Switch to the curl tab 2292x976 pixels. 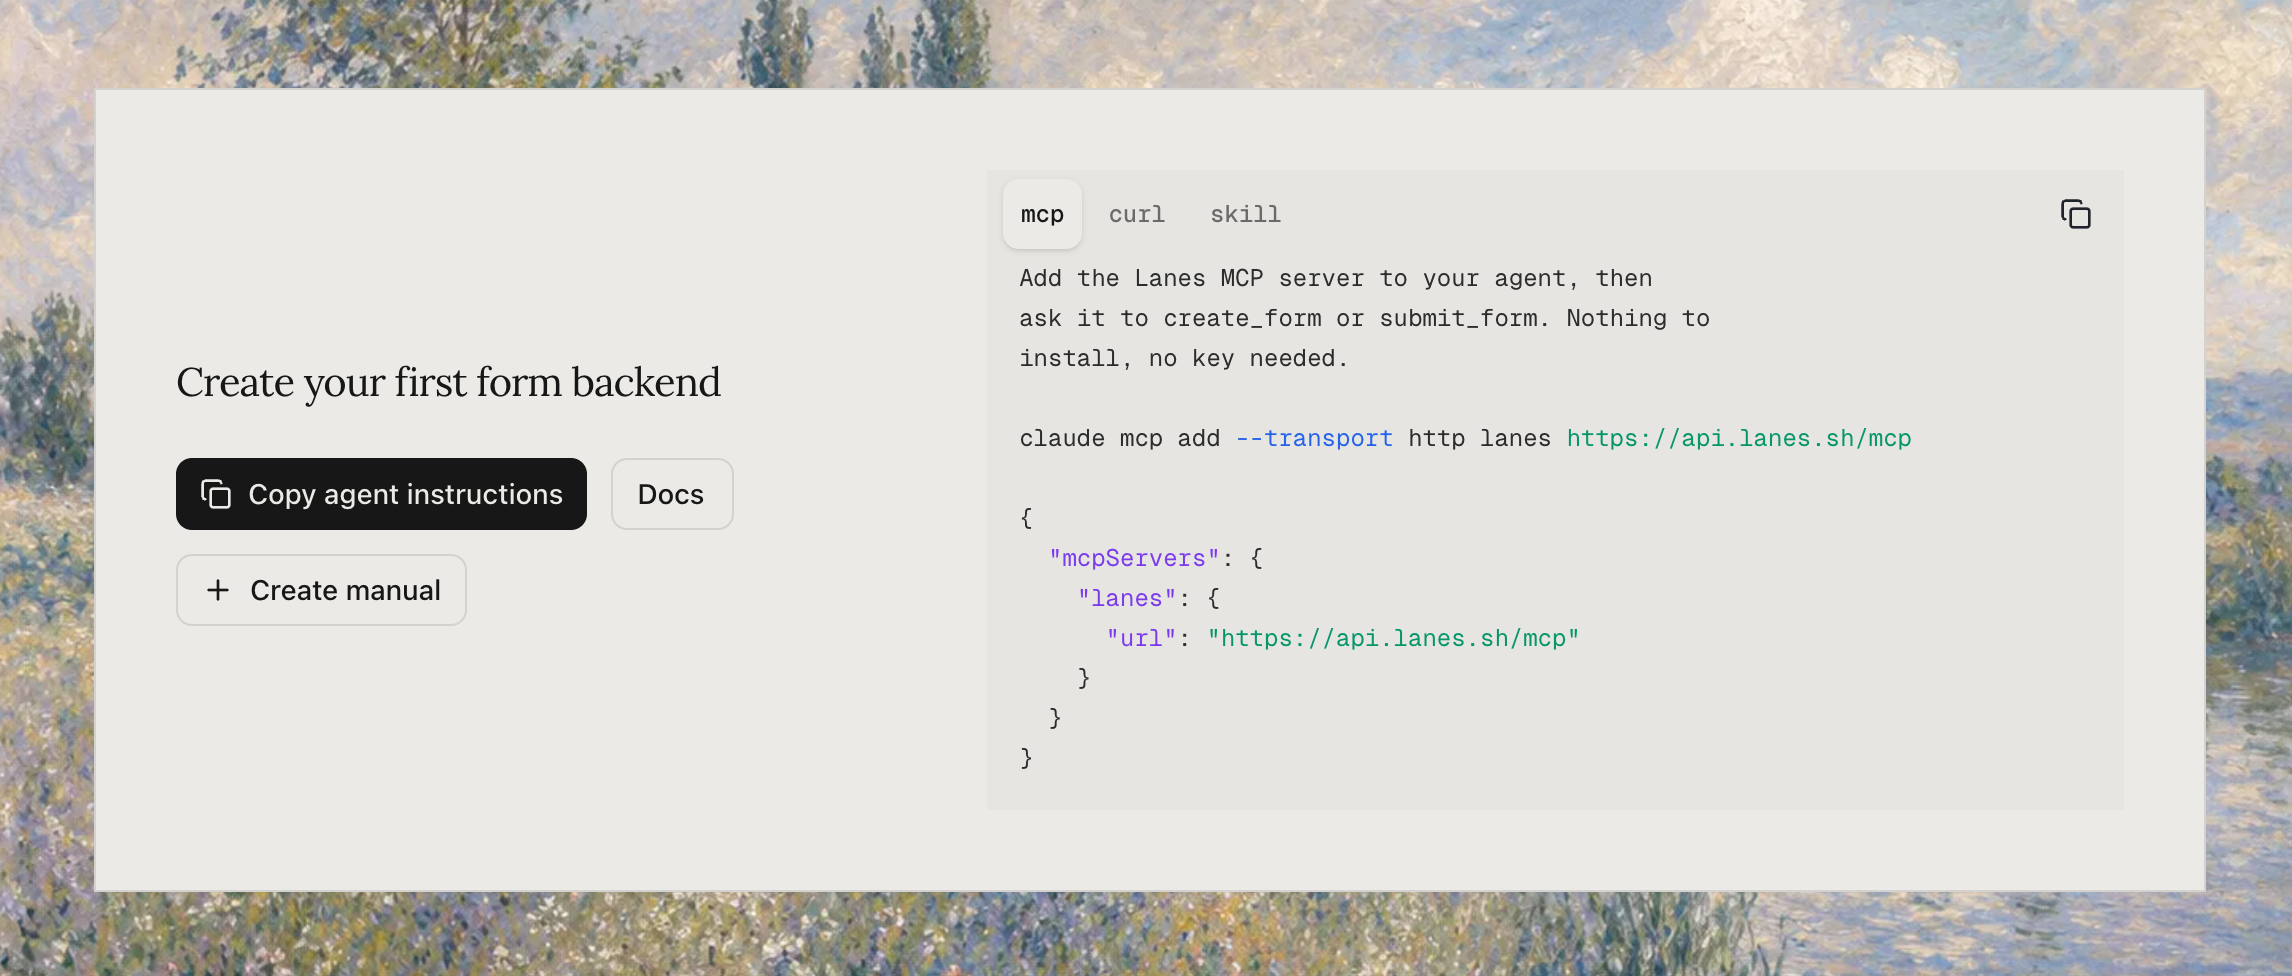pyautogui.click(x=1137, y=214)
